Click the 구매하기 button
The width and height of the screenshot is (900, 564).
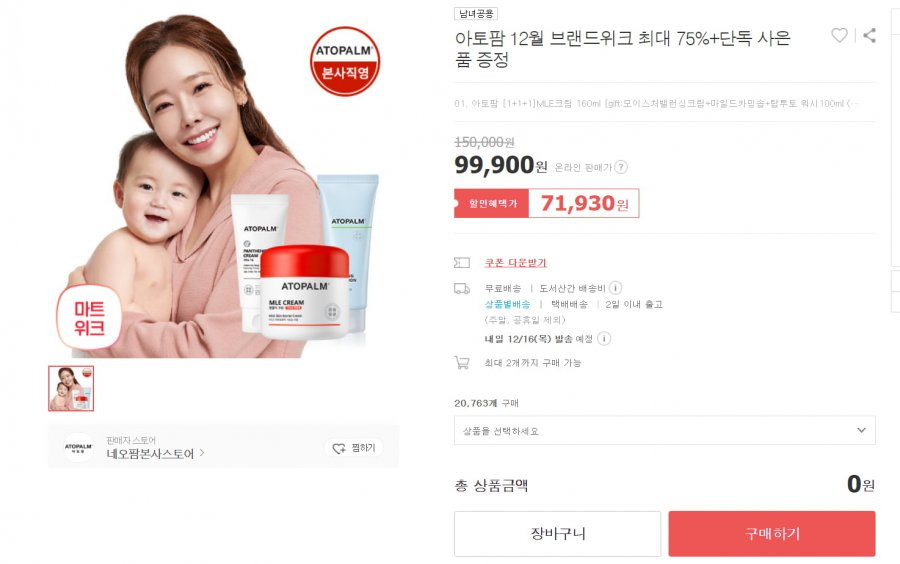(772, 534)
